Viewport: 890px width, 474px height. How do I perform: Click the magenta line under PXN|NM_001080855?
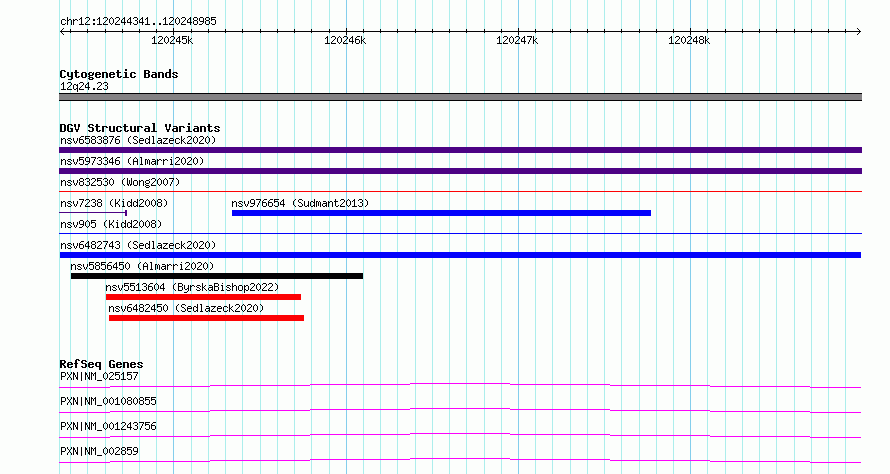click(460, 410)
